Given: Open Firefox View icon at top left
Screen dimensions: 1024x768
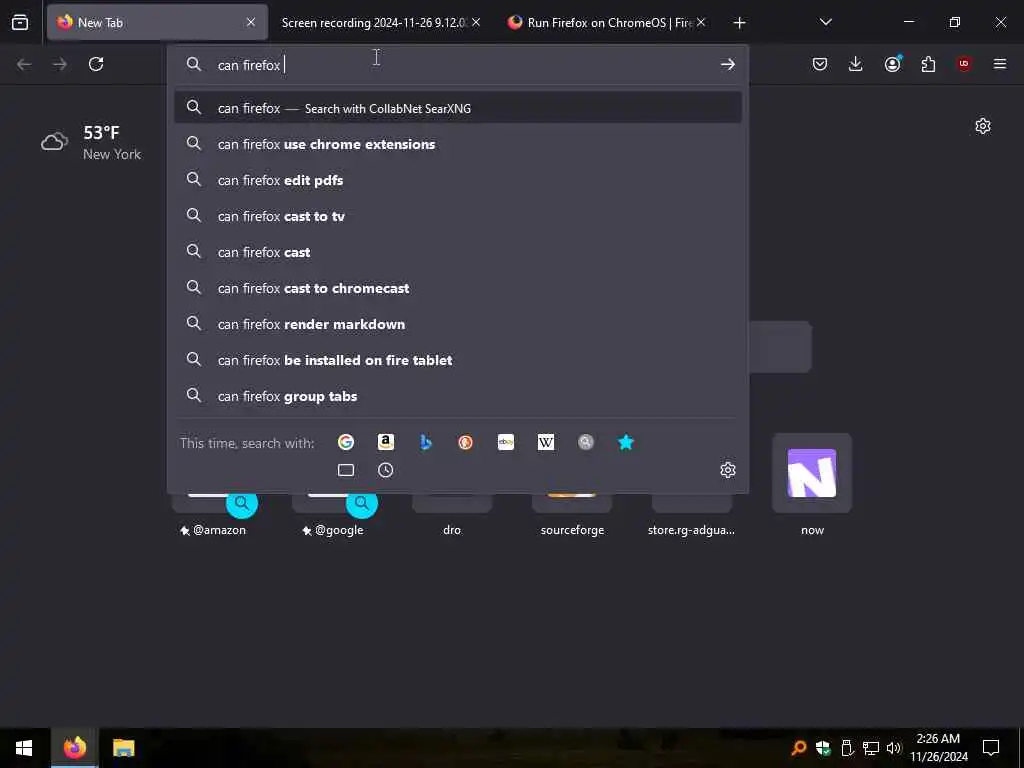Looking at the screenshot, I should click(20, 22).
